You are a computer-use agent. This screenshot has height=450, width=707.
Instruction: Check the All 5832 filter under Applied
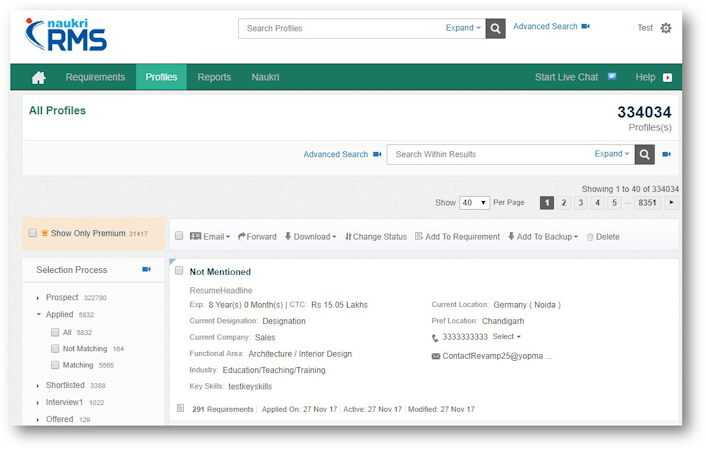pos(55,332)
